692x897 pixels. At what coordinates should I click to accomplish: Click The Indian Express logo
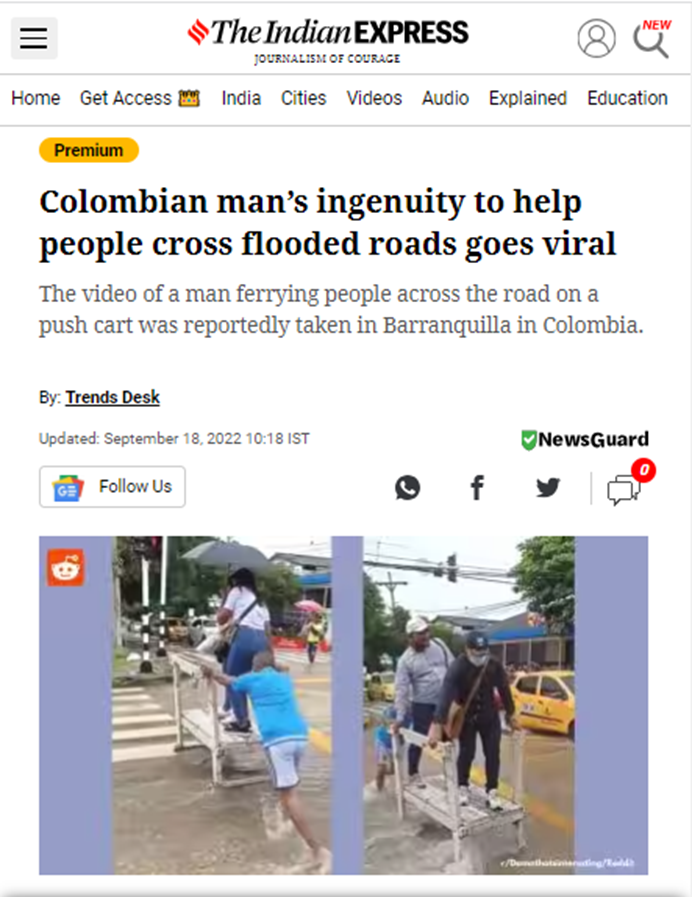(328, 40)
